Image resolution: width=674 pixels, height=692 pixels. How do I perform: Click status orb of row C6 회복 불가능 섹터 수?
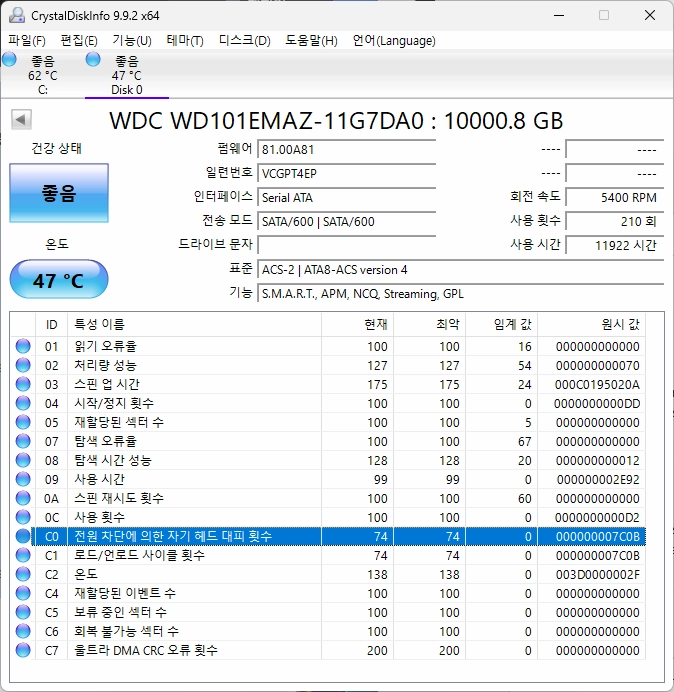(23, 631)
